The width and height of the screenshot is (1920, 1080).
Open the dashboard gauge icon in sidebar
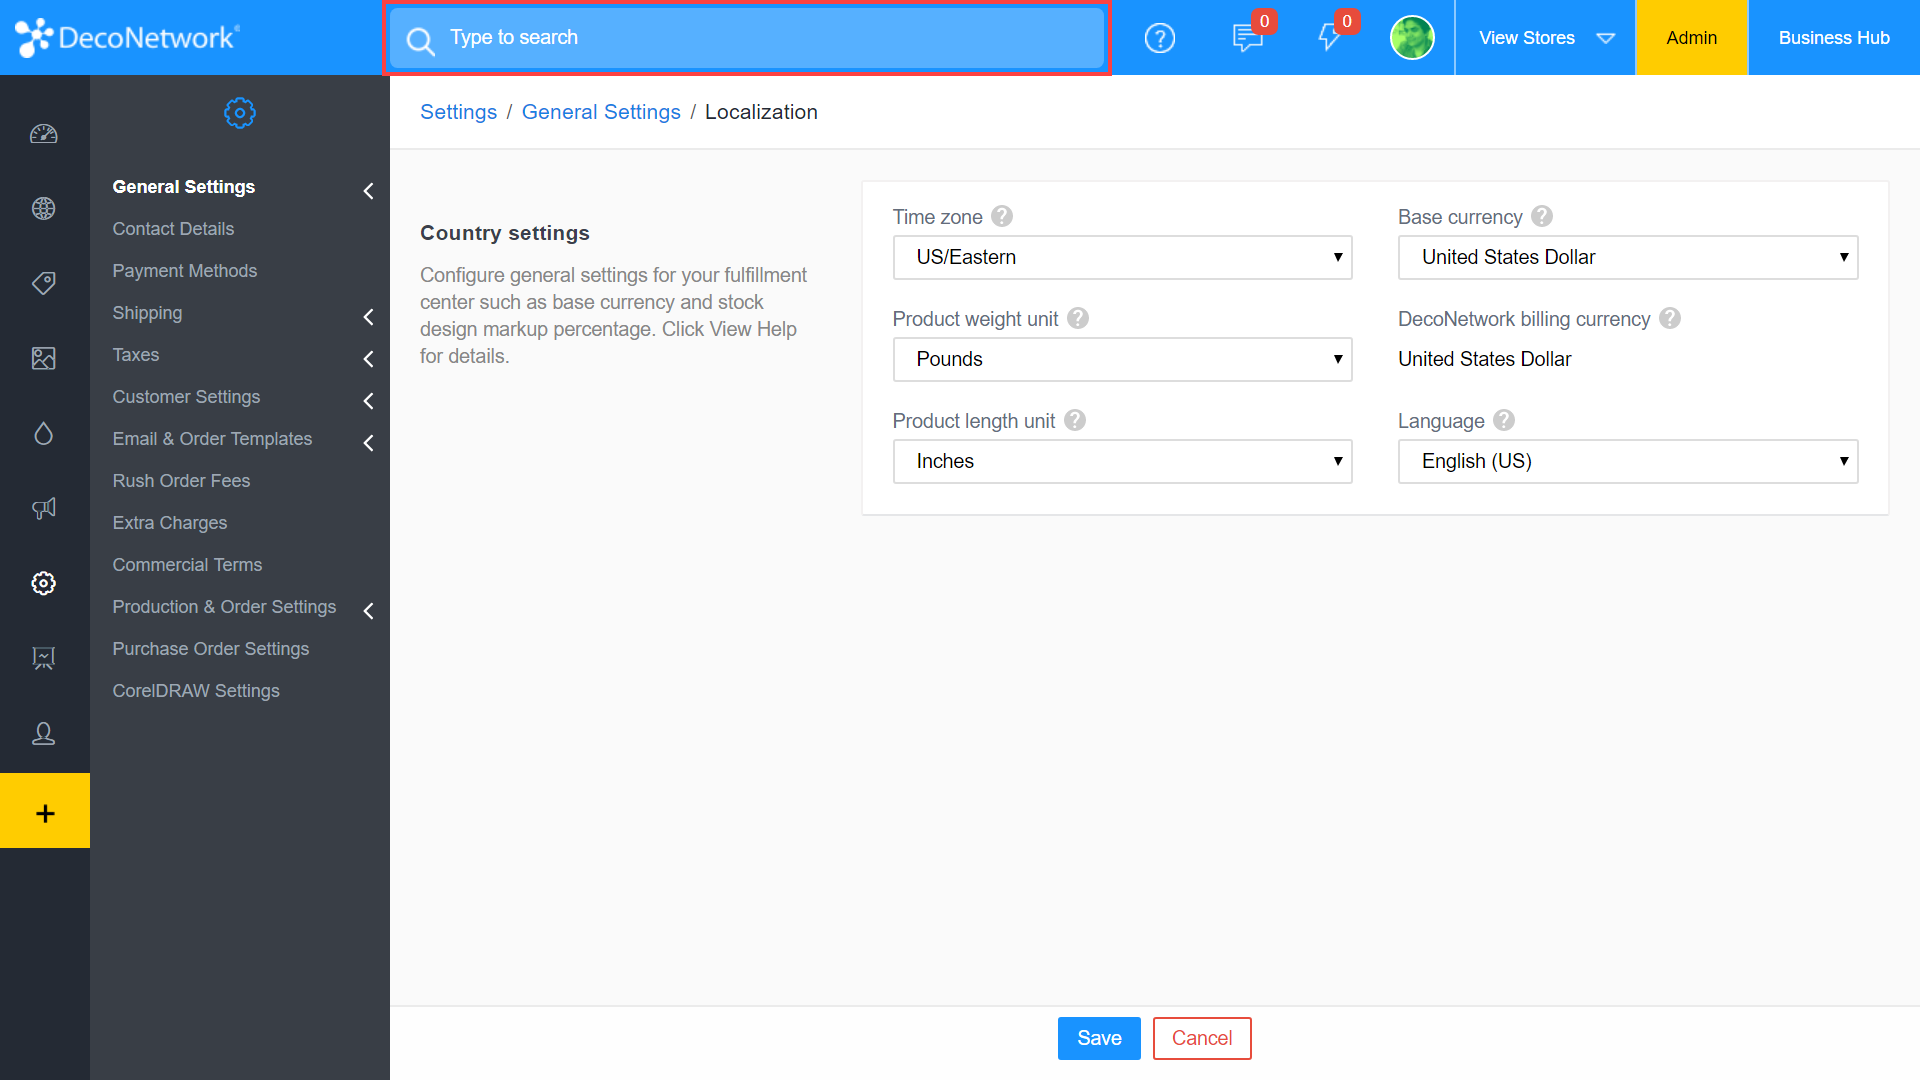point(44,134)
